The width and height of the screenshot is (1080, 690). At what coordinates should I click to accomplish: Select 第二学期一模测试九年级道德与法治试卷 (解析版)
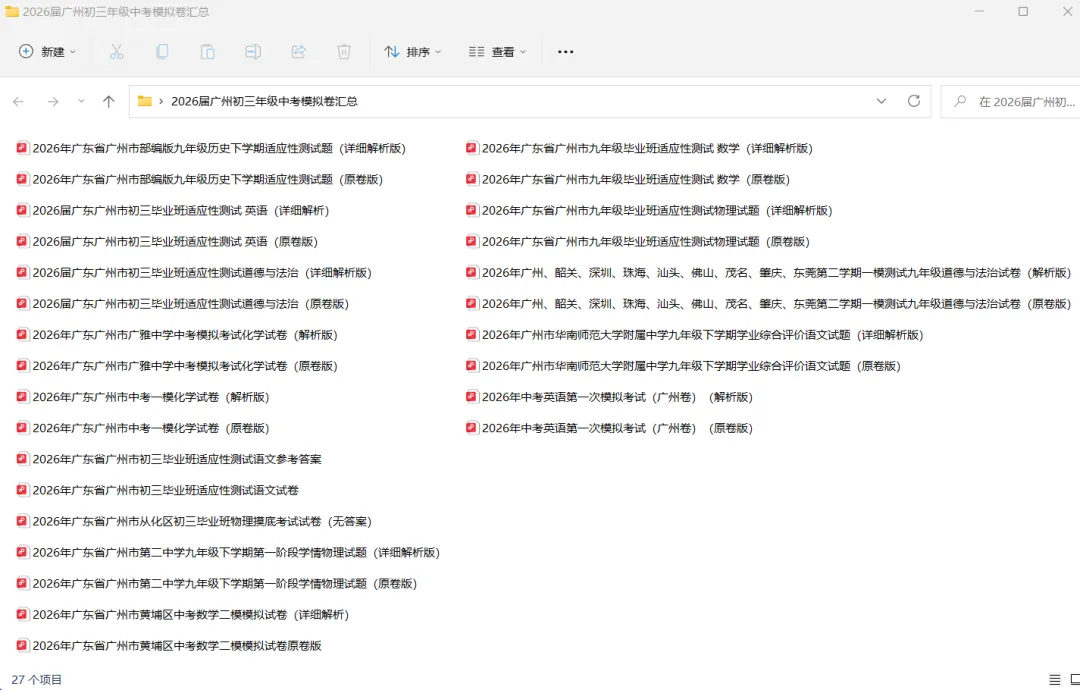click(769, 273)
